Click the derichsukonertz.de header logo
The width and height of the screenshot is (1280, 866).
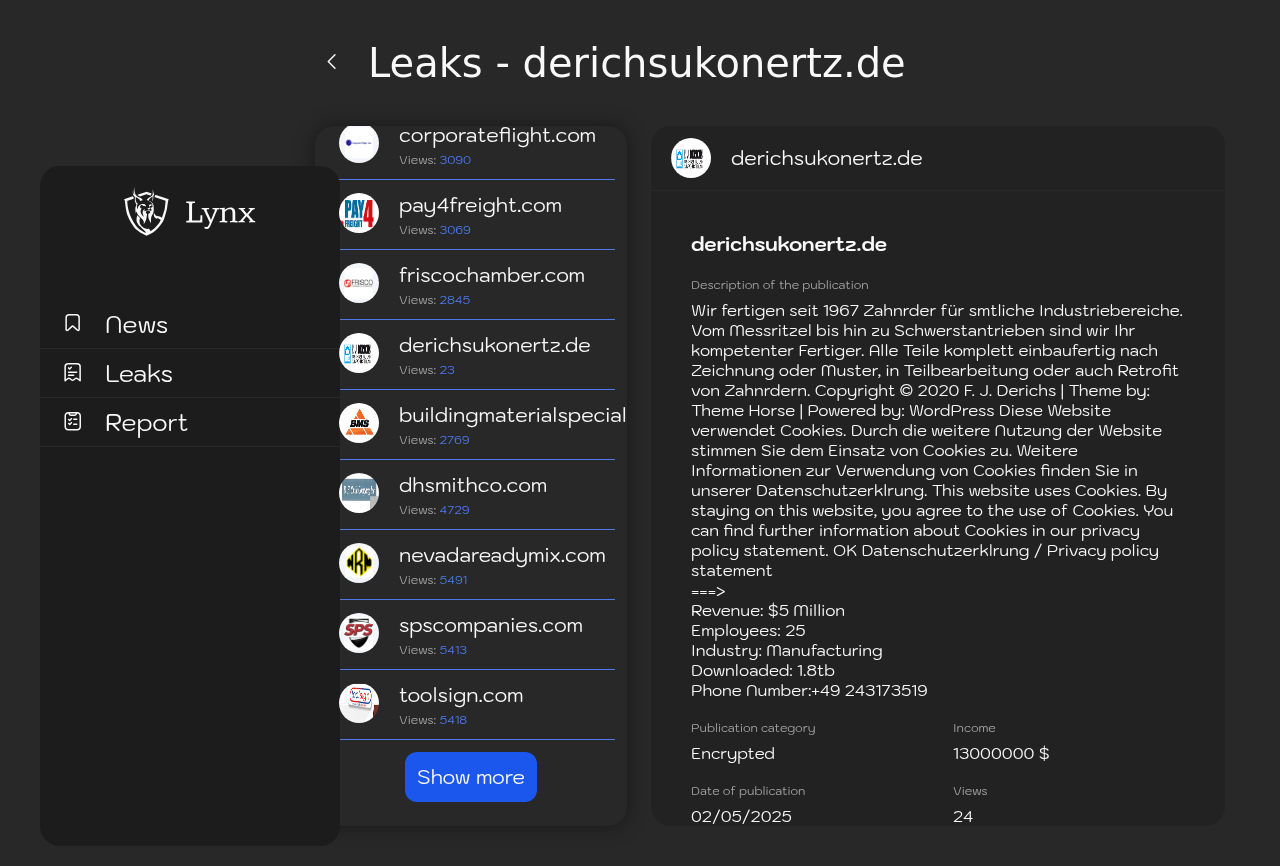[691, 158]
